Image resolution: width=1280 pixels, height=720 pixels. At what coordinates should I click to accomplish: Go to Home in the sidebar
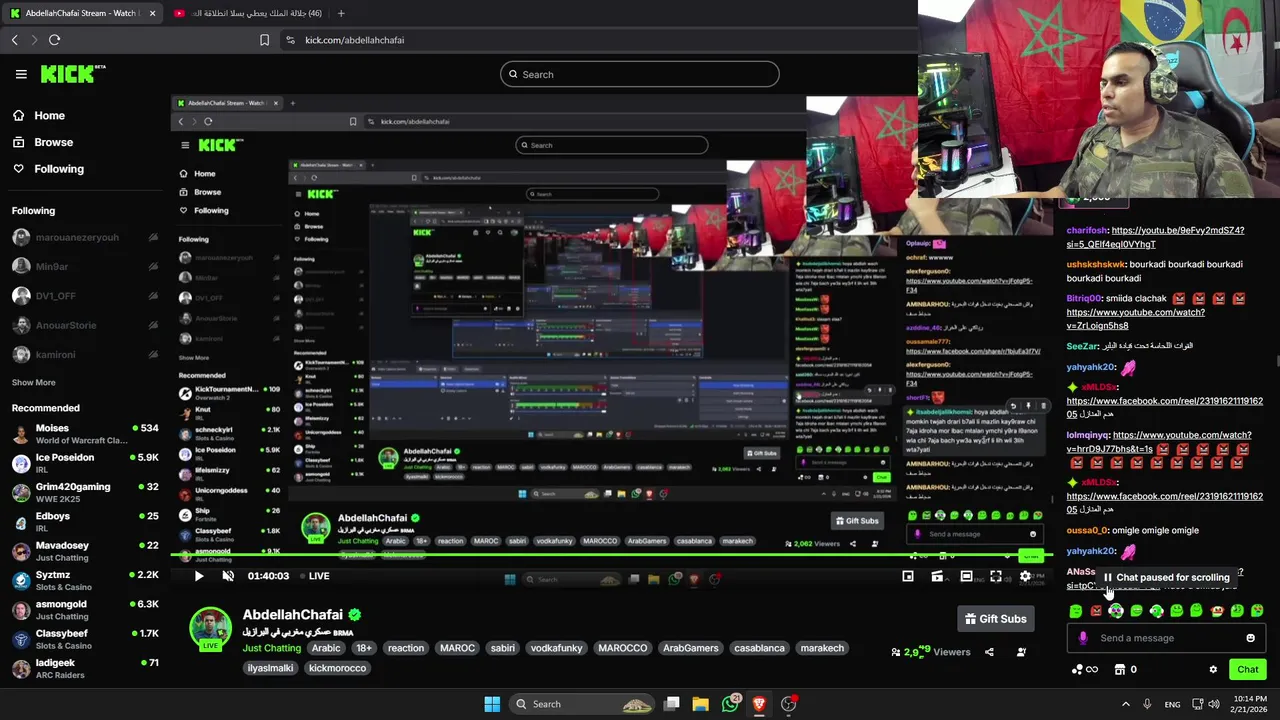[x=49, y=115]
